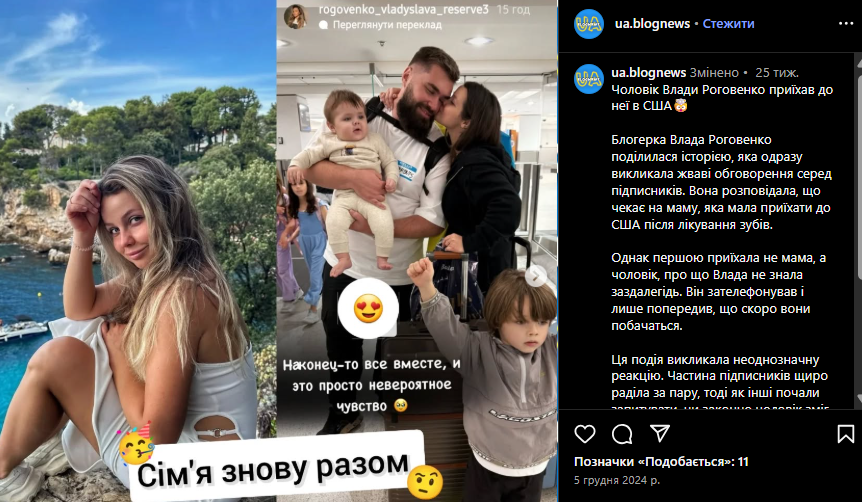Click the post date 5 грудня 2024

coord(617,480)
